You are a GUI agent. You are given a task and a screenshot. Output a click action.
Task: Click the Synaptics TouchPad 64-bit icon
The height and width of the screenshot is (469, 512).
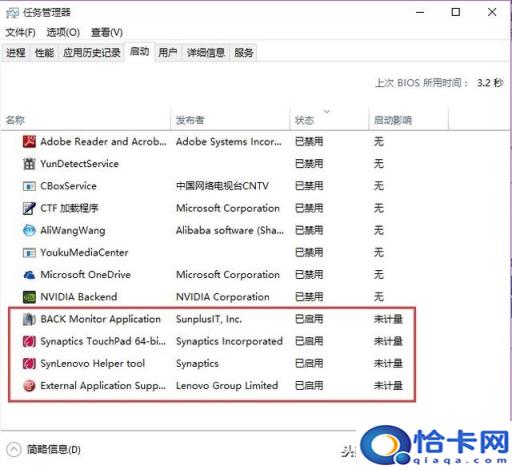point(29,341)
